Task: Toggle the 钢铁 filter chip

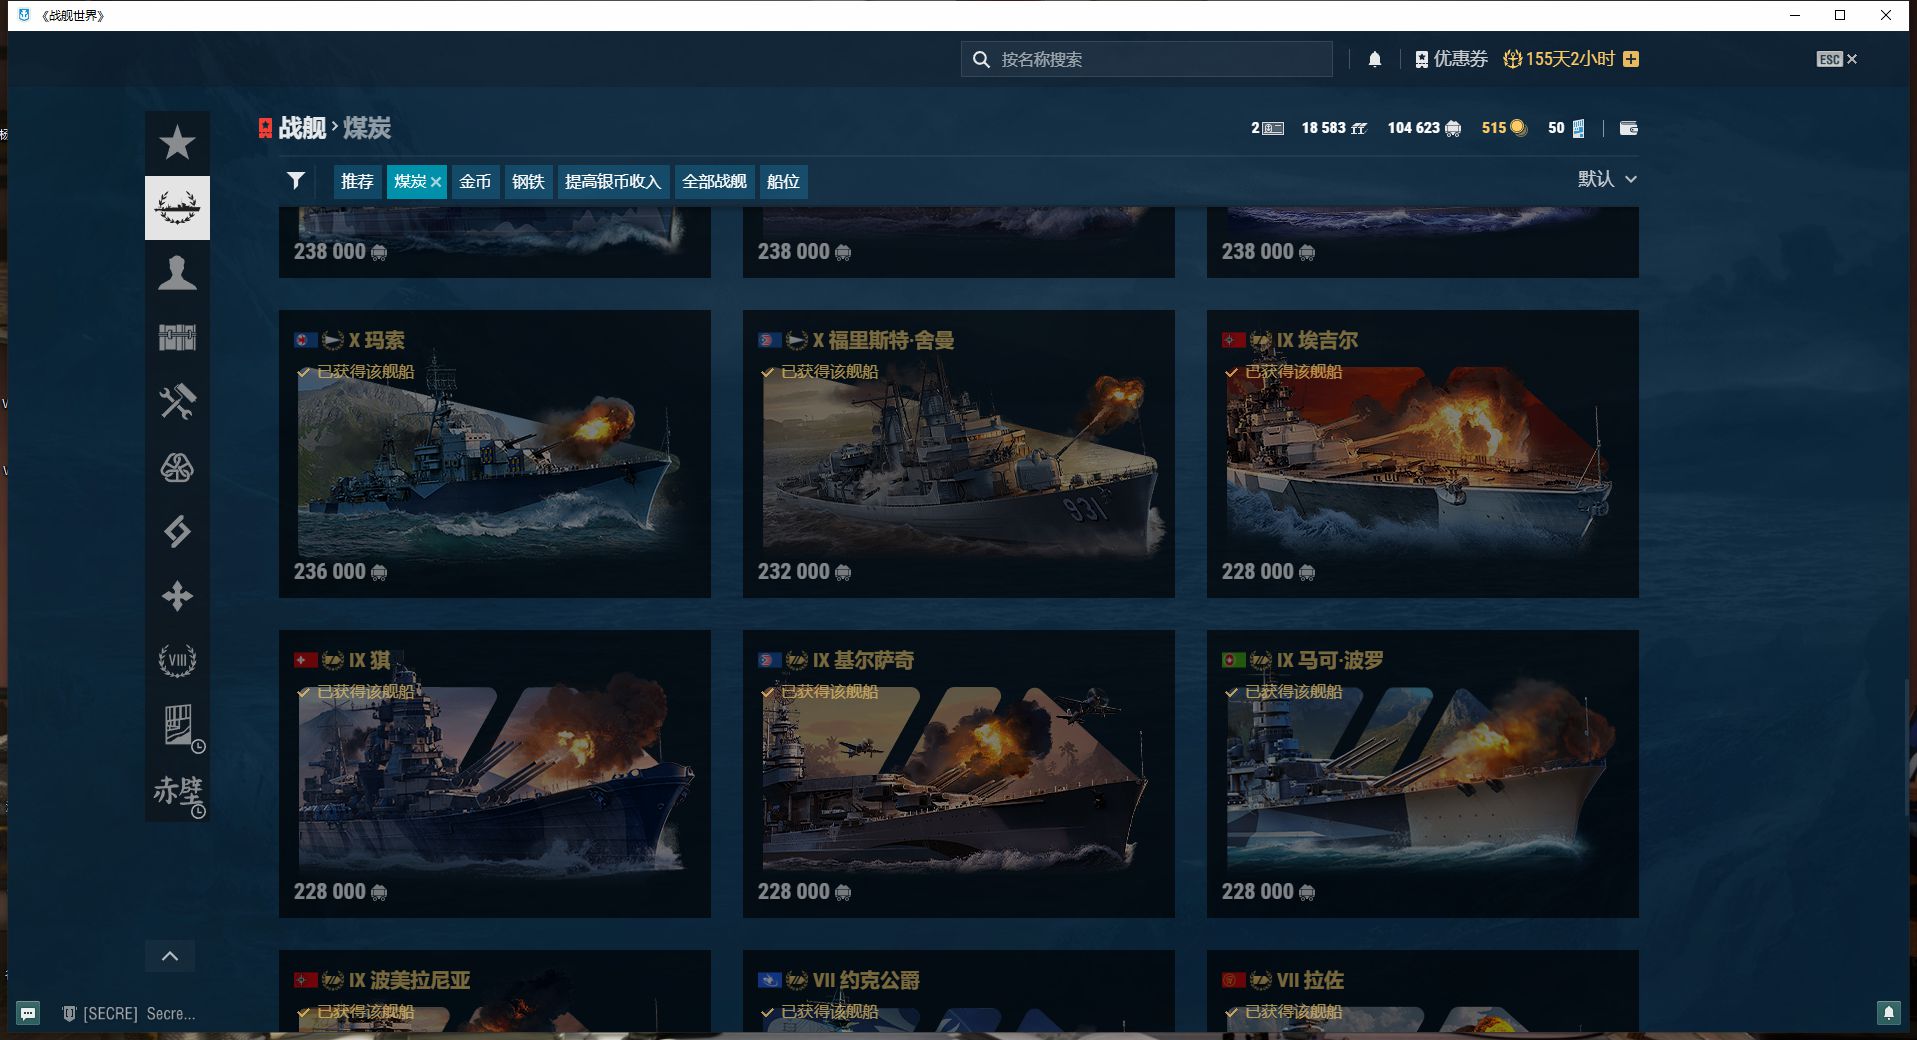Action: (528, 182)
